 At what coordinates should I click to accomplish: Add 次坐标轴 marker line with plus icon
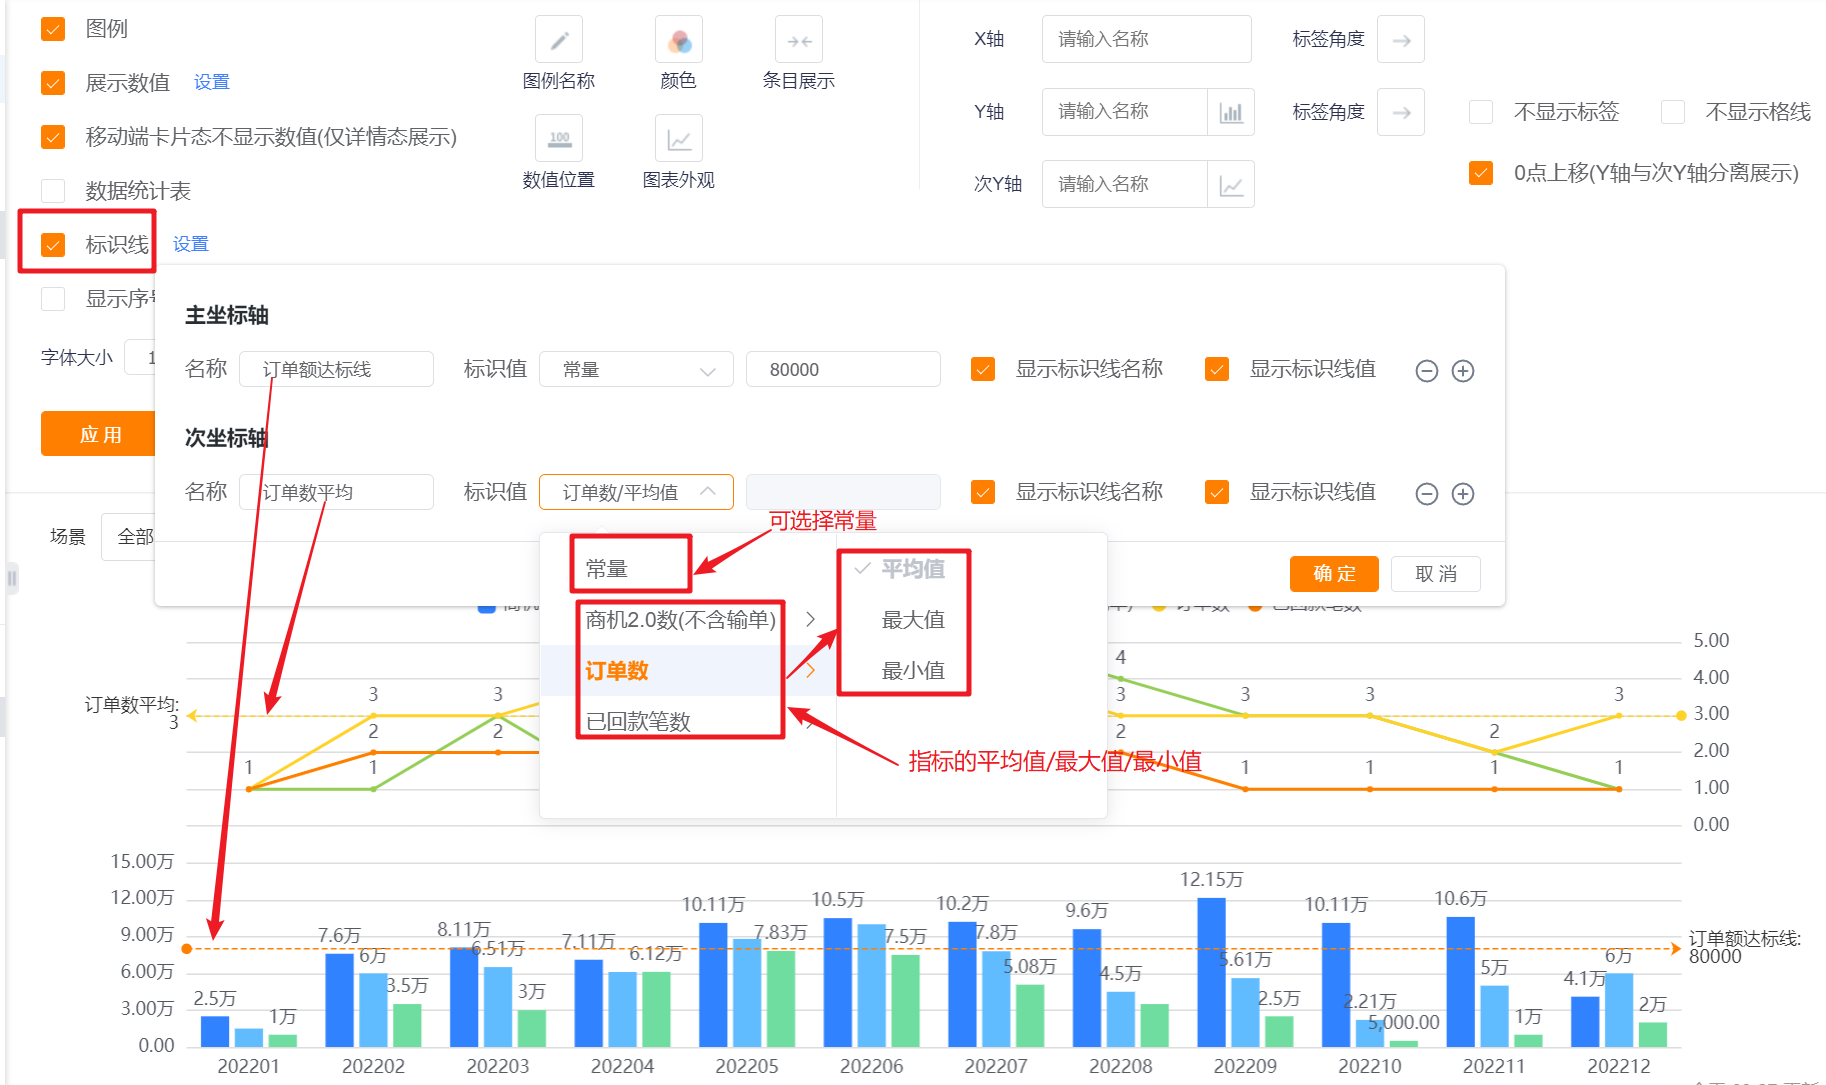pos(1463,494)
